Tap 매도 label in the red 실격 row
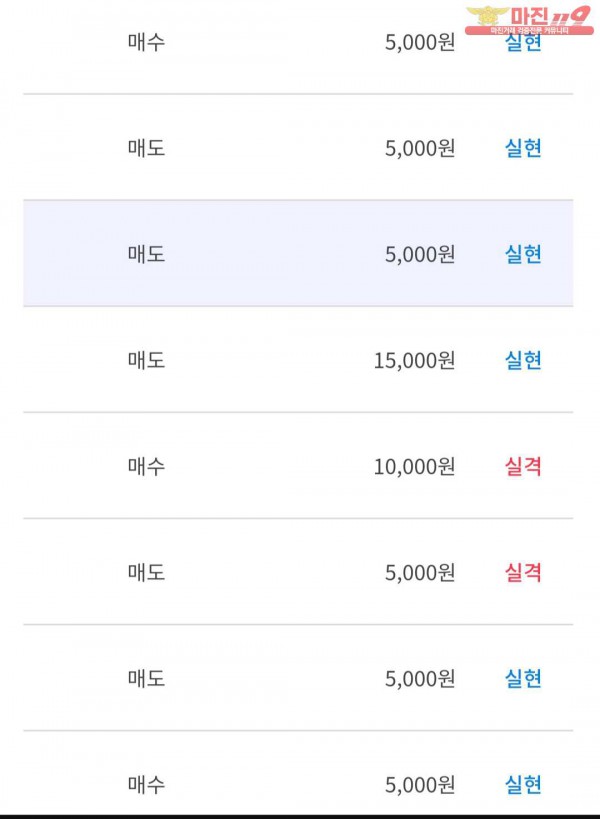 click(x=146, y=572)
